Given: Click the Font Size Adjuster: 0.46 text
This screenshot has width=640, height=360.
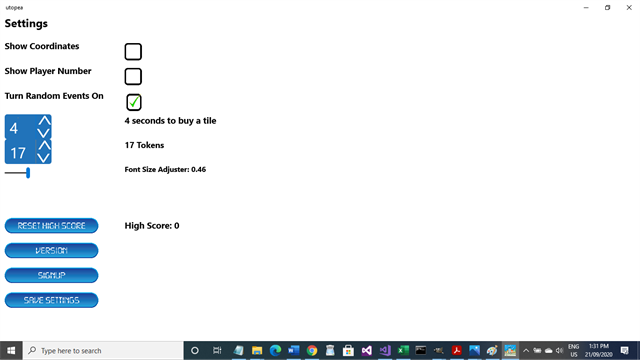Looking at the screenshot, I should [x=165, y=169].
